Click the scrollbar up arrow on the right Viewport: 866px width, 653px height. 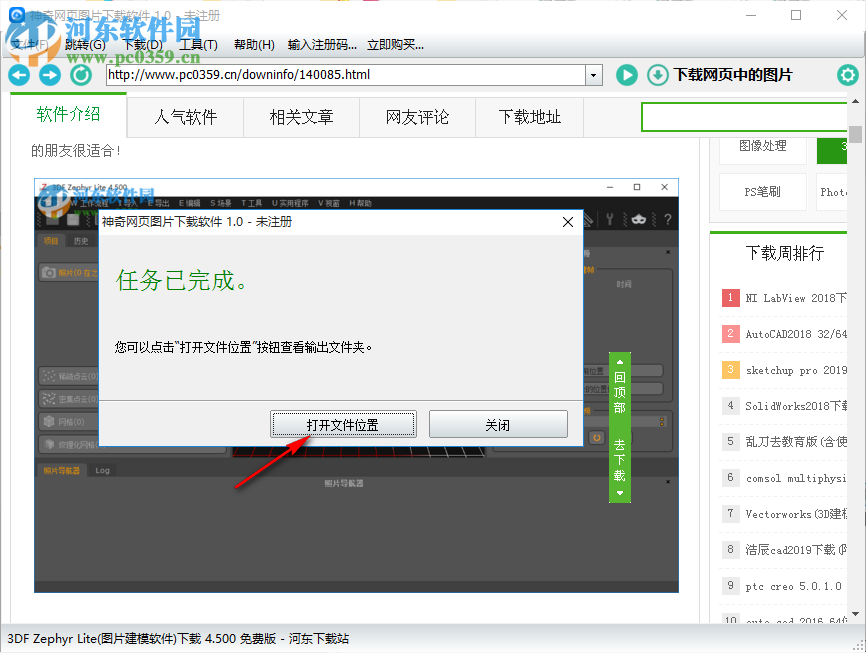click(x=856, y=100)
